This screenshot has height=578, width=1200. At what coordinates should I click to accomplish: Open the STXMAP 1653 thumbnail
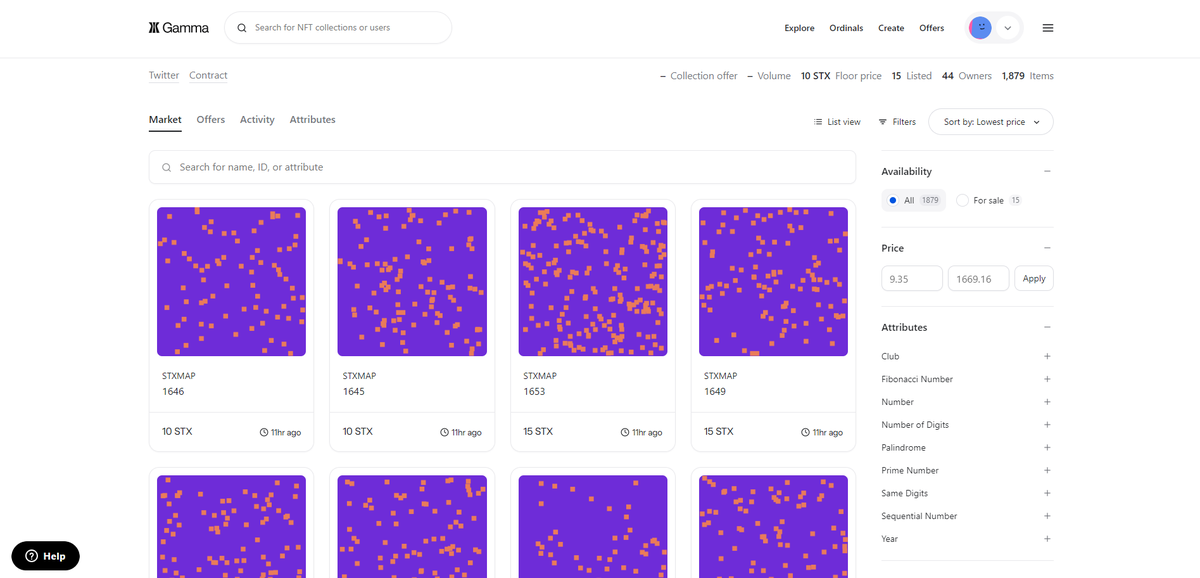click(593, 281)
